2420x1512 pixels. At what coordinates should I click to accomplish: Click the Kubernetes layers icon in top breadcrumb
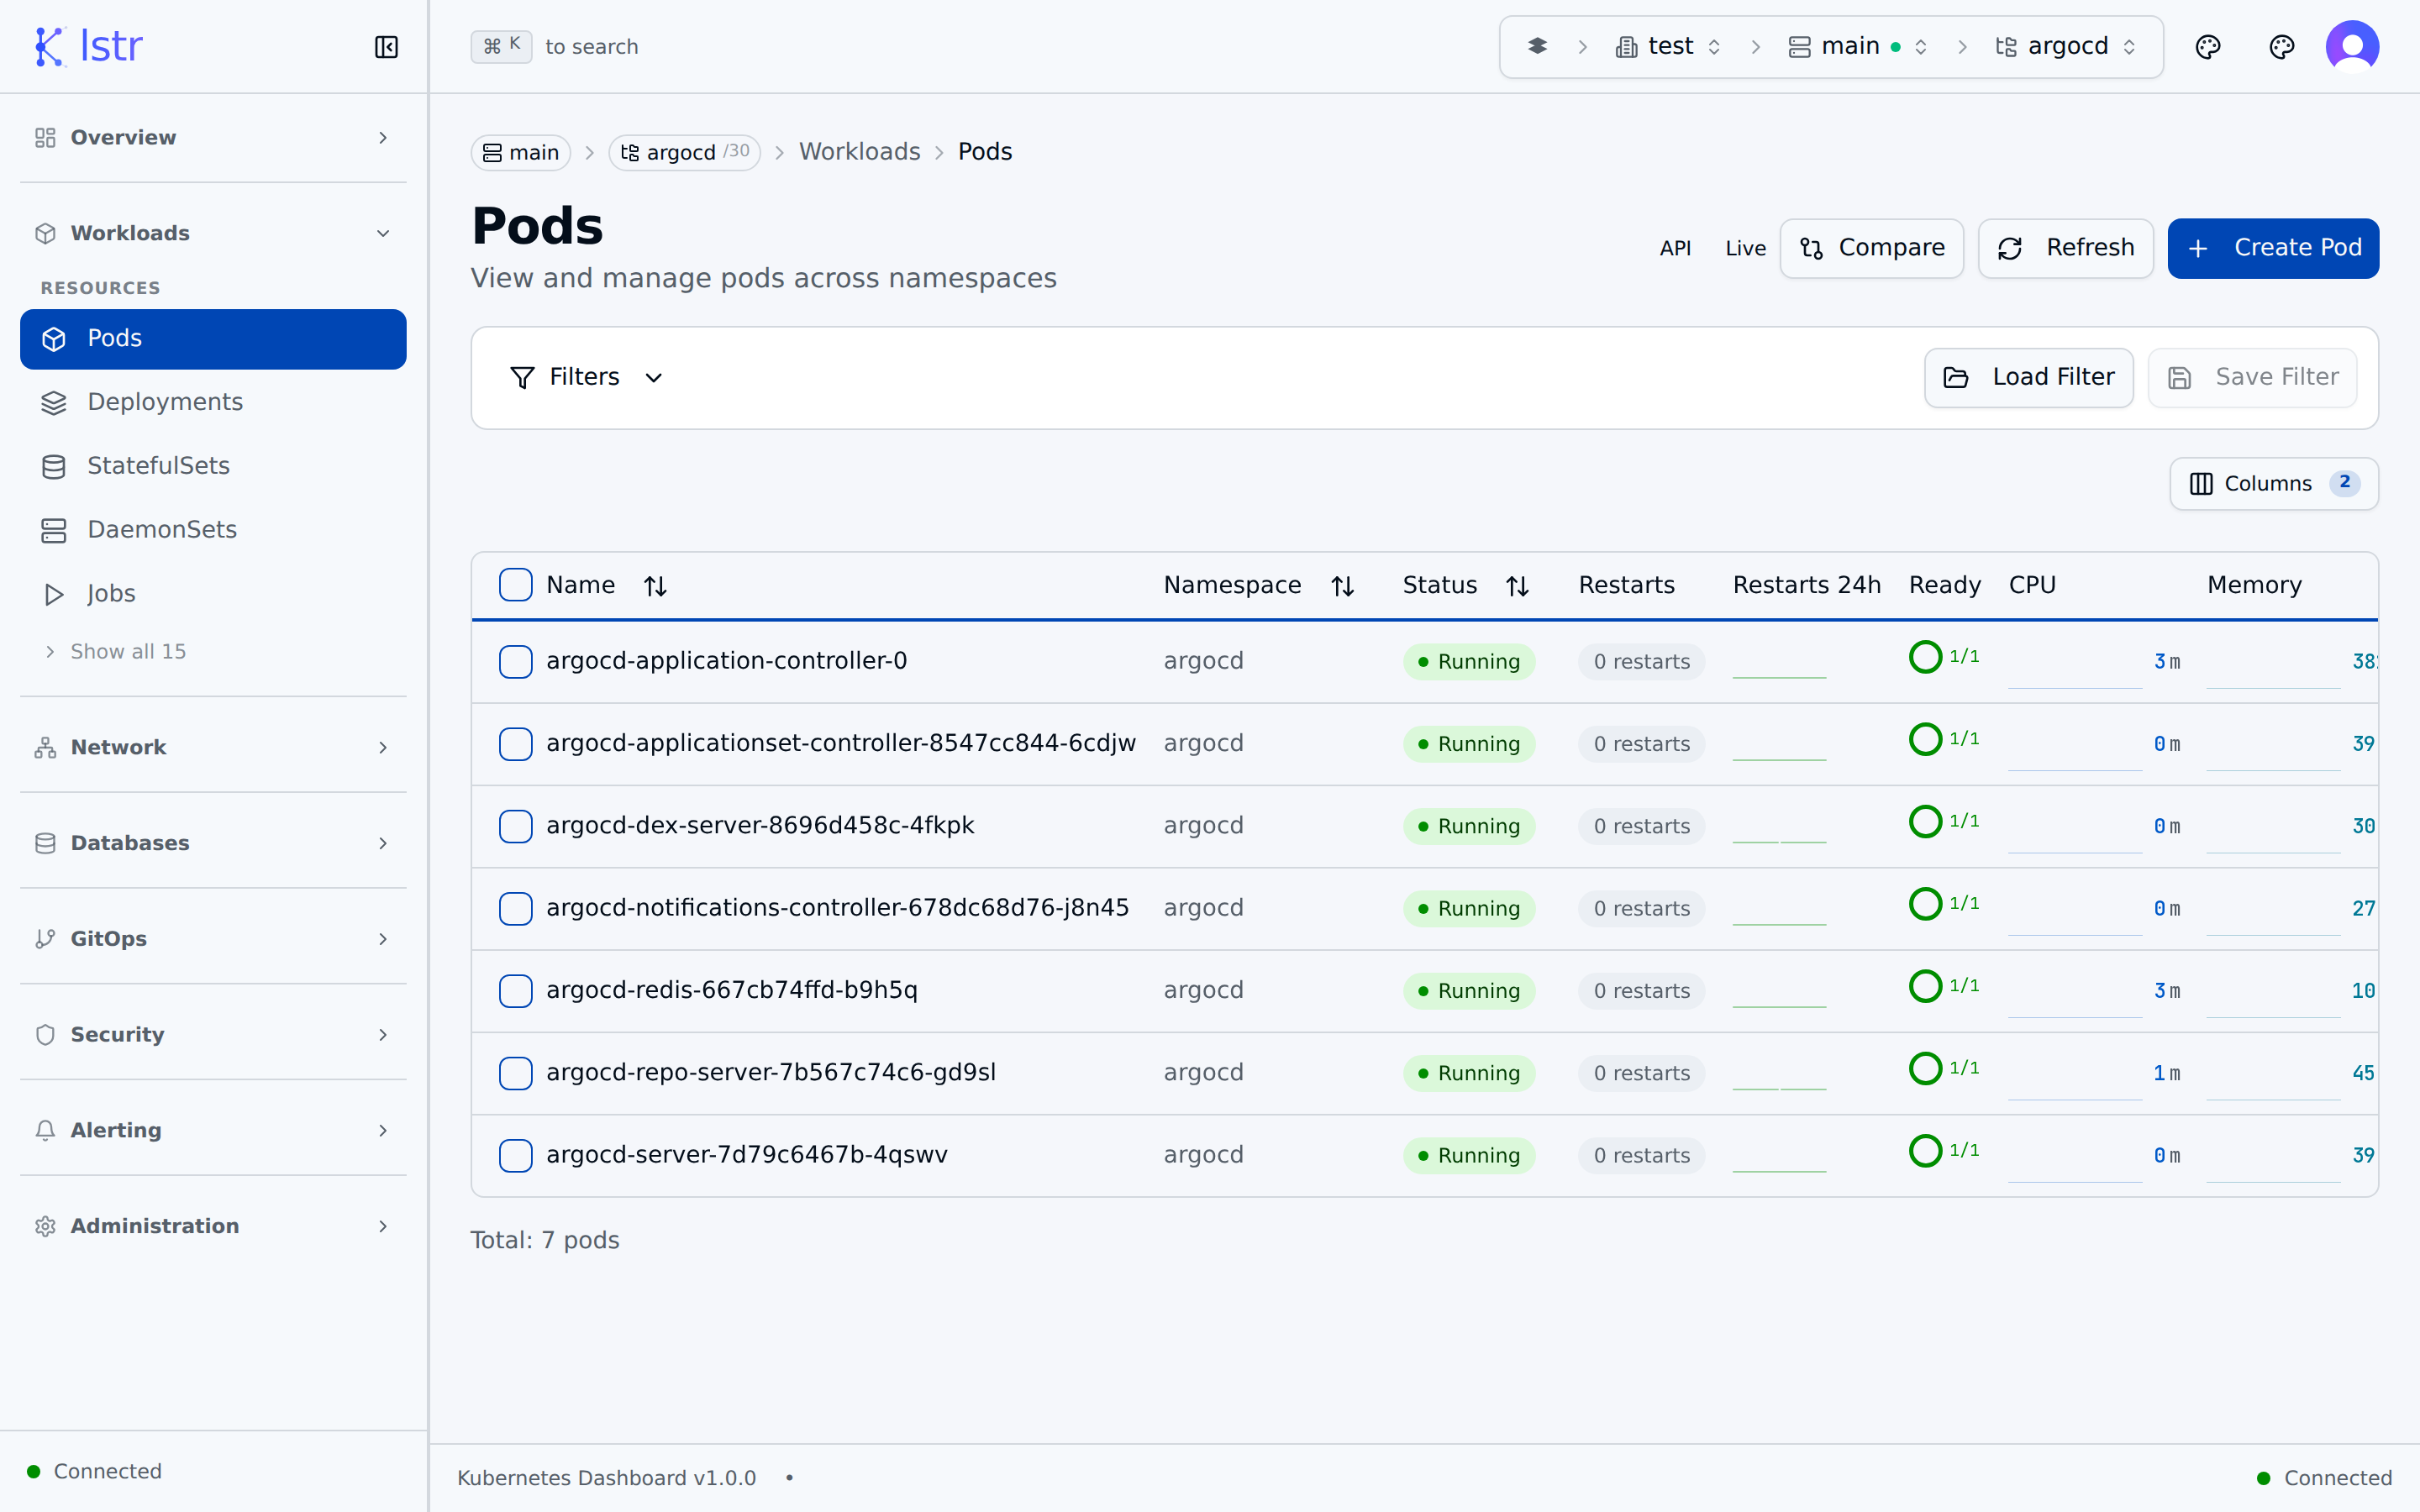1537,47
